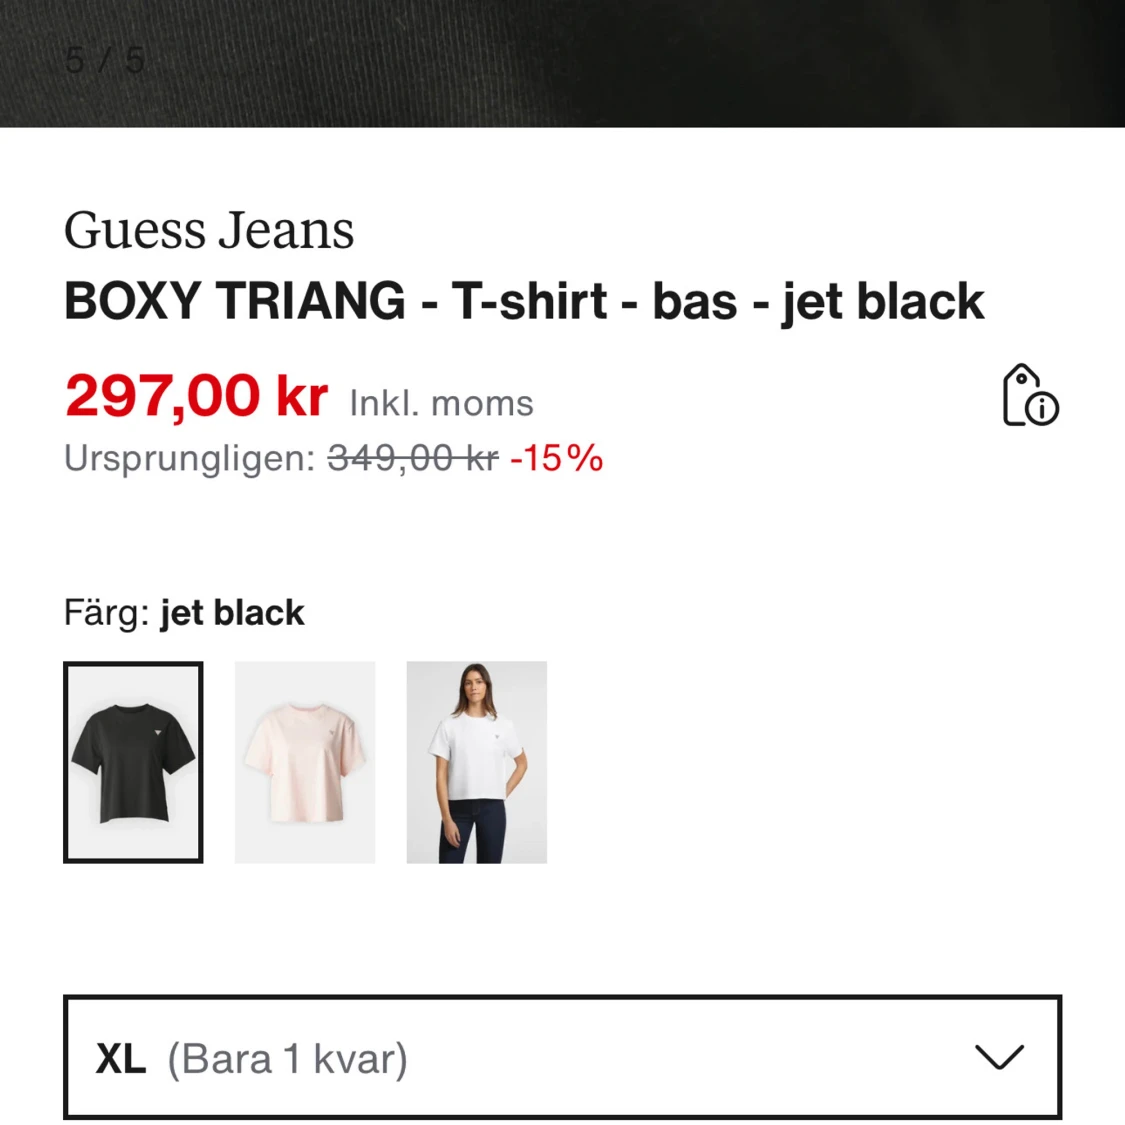This screenshot has width=1125, height=1125.
Task: Expand size list via chevron arrow
Action: point(999,1057)
